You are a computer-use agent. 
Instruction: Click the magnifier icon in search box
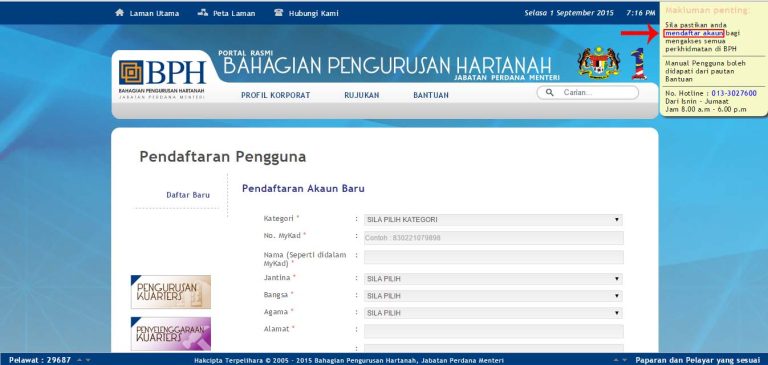pyautogui.click(x=550, y=92)
